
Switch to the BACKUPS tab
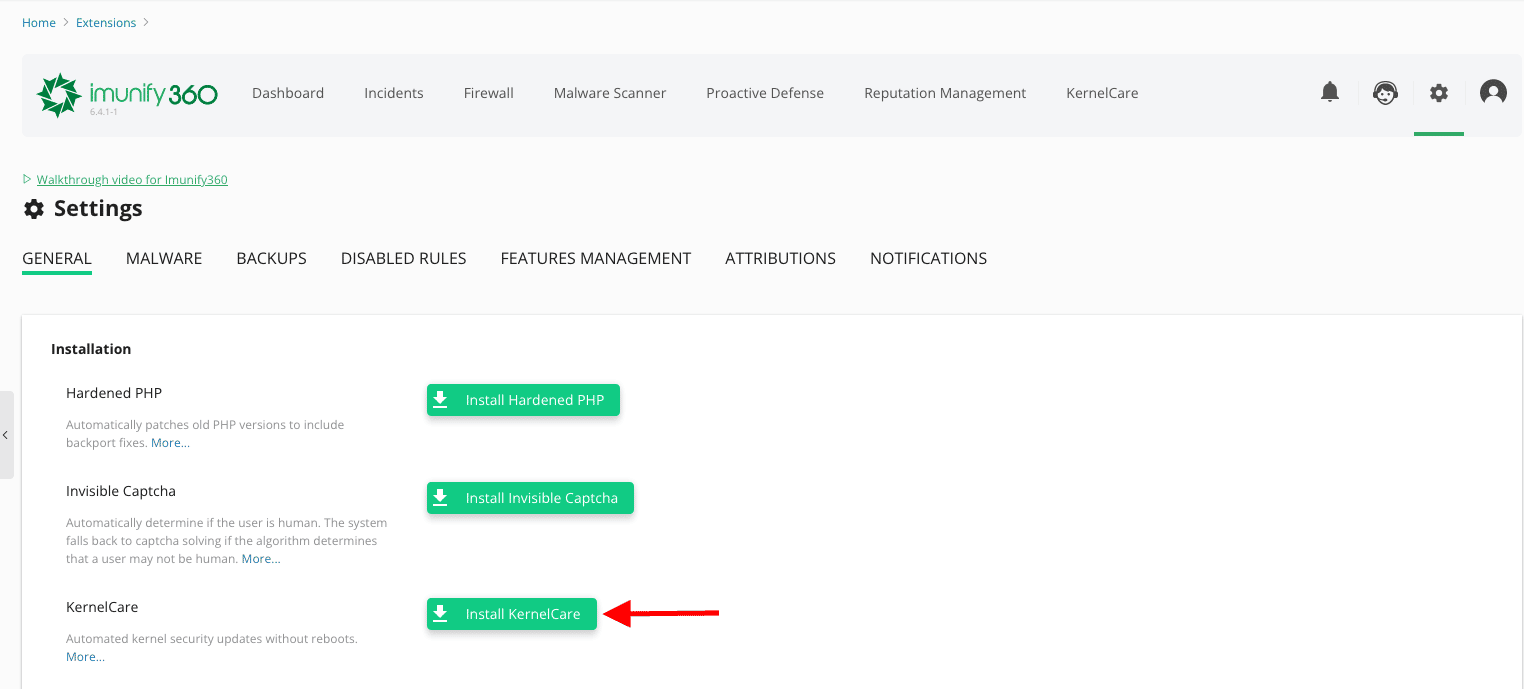coord(271,258)
